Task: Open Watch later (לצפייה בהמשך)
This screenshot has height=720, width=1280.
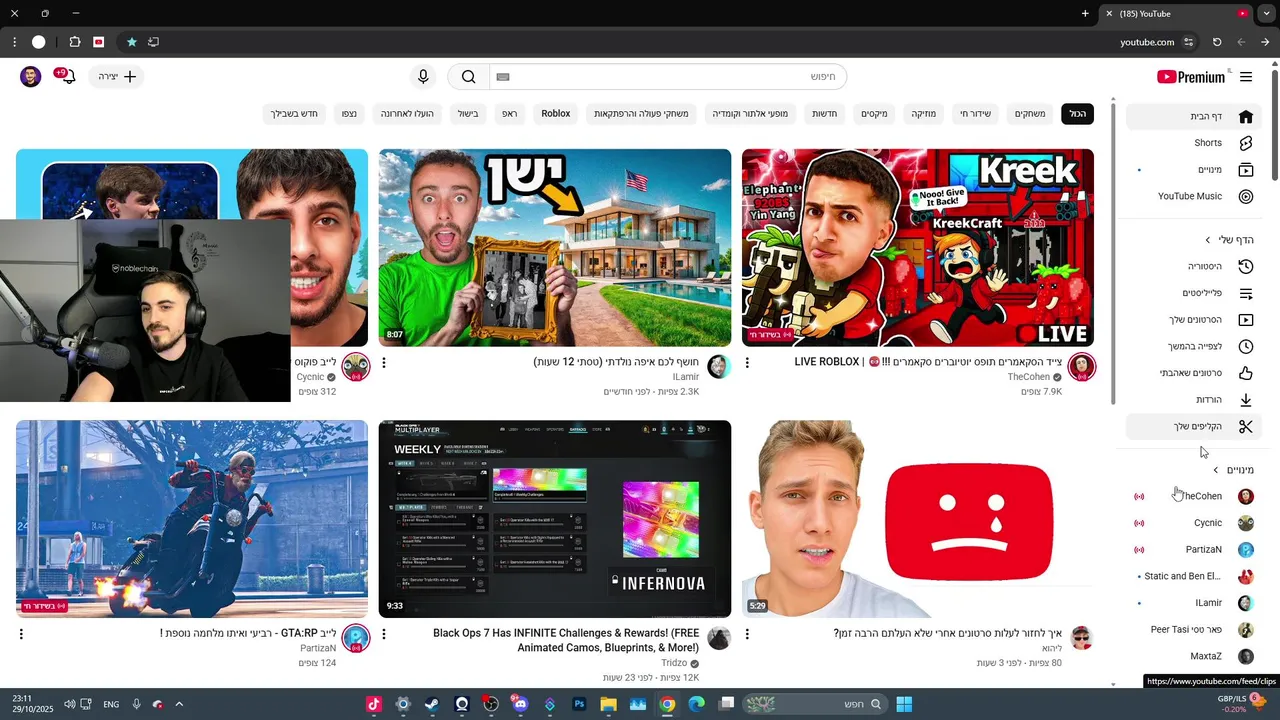Action: [1193, 346]
